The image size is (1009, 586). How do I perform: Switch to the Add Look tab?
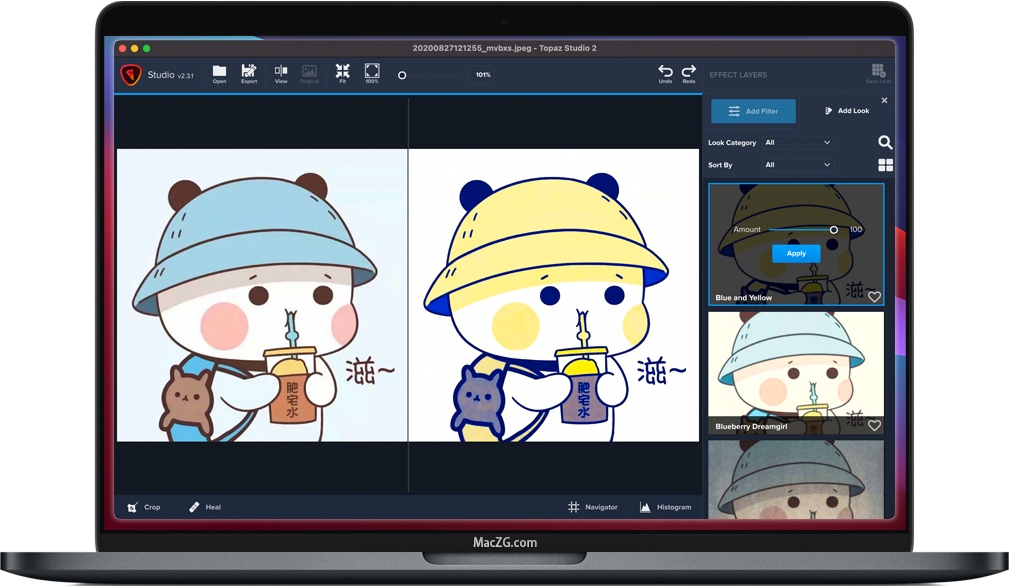pyautogui.click(x=846, y=111)
